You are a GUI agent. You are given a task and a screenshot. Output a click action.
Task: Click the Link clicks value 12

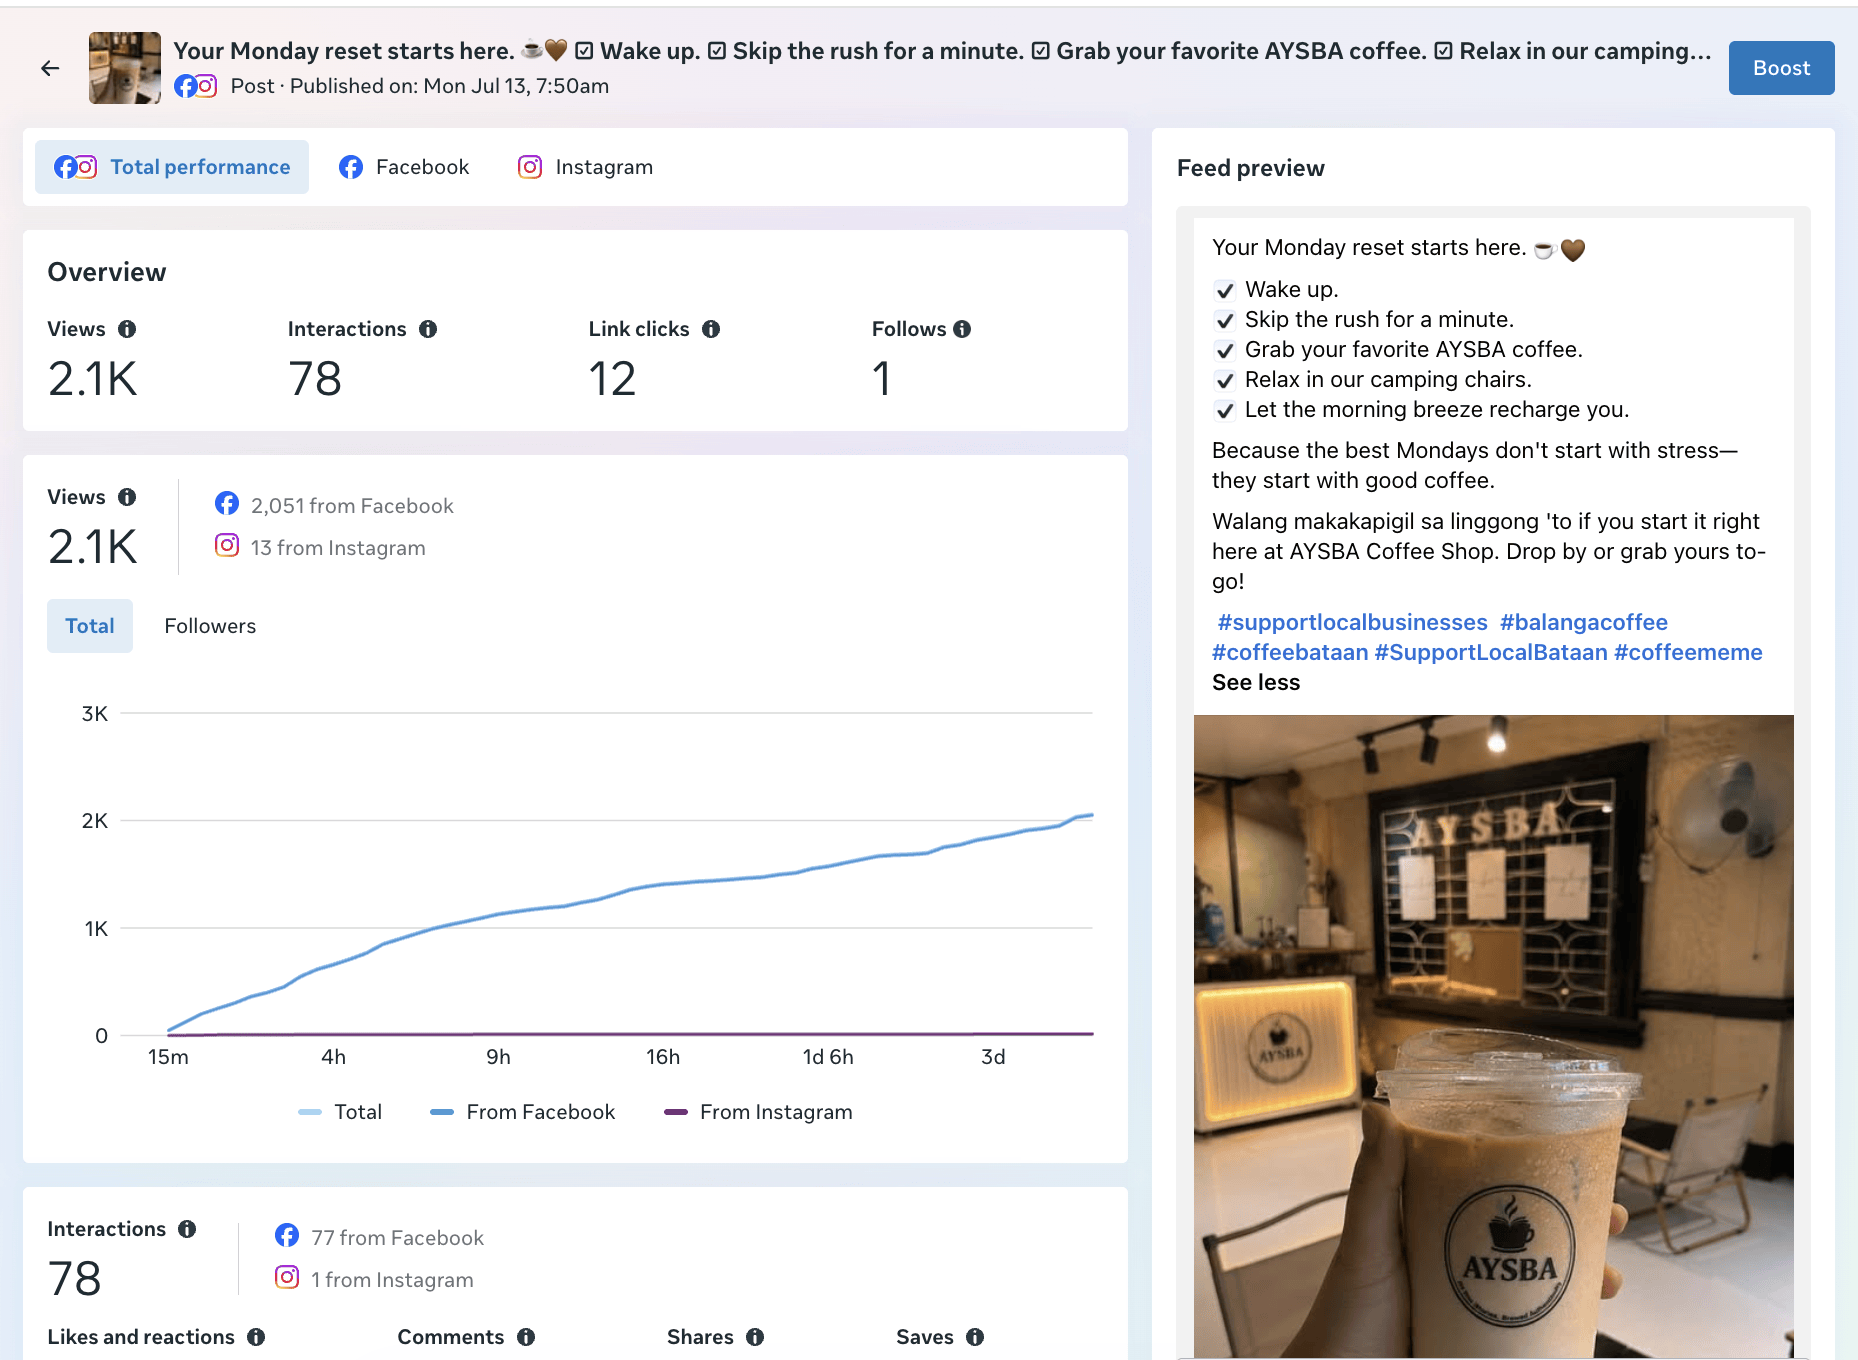612,379
